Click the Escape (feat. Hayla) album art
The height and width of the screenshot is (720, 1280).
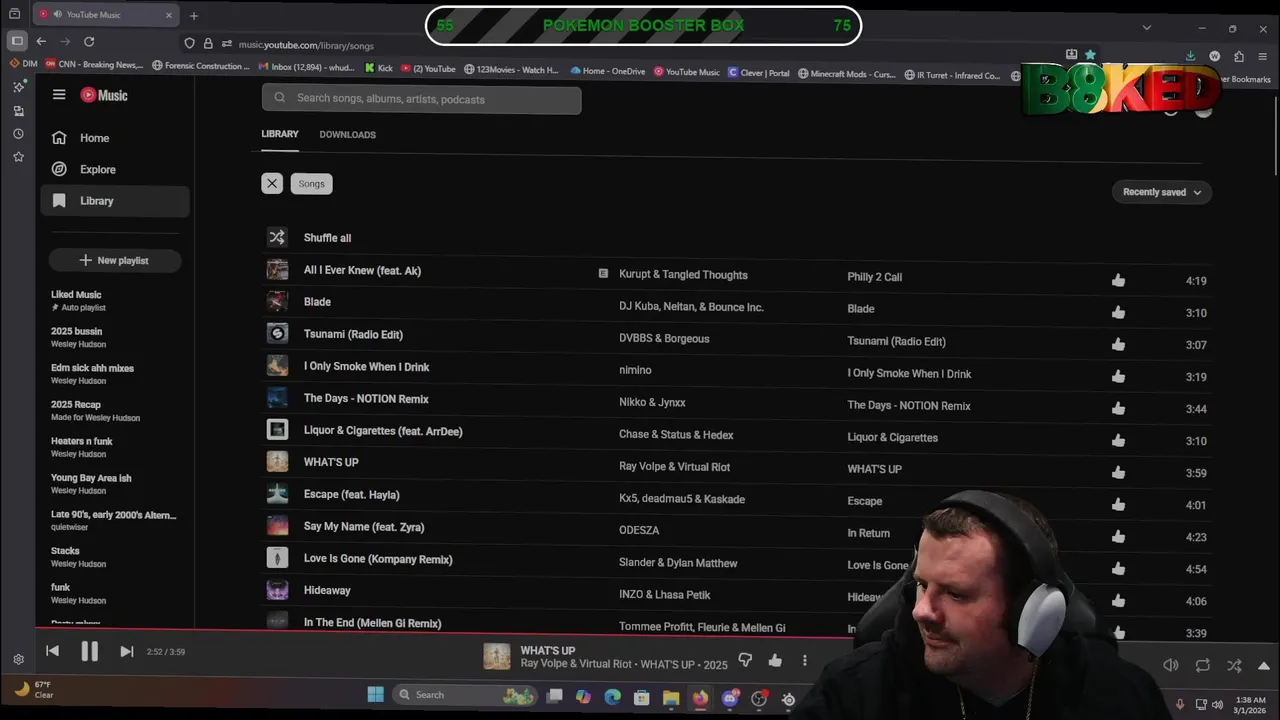click(x=277, y=494)
